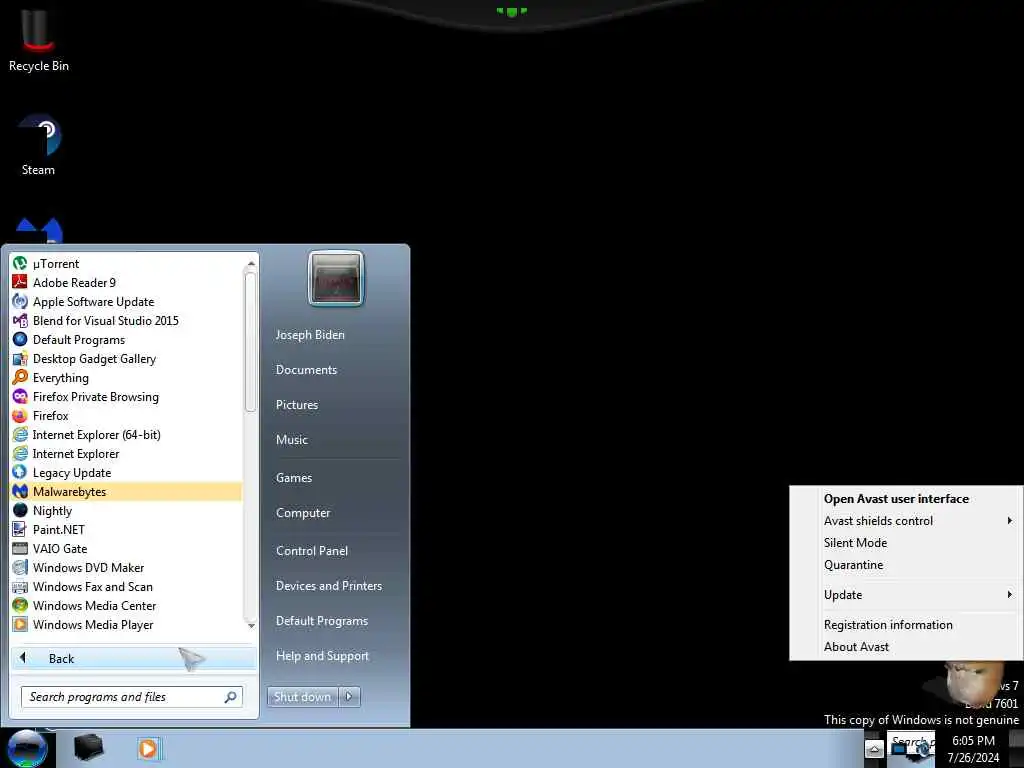This screenshot has width=1024, height=768.
Task: Open Pictures from Start menu
Action: (296, 405)
